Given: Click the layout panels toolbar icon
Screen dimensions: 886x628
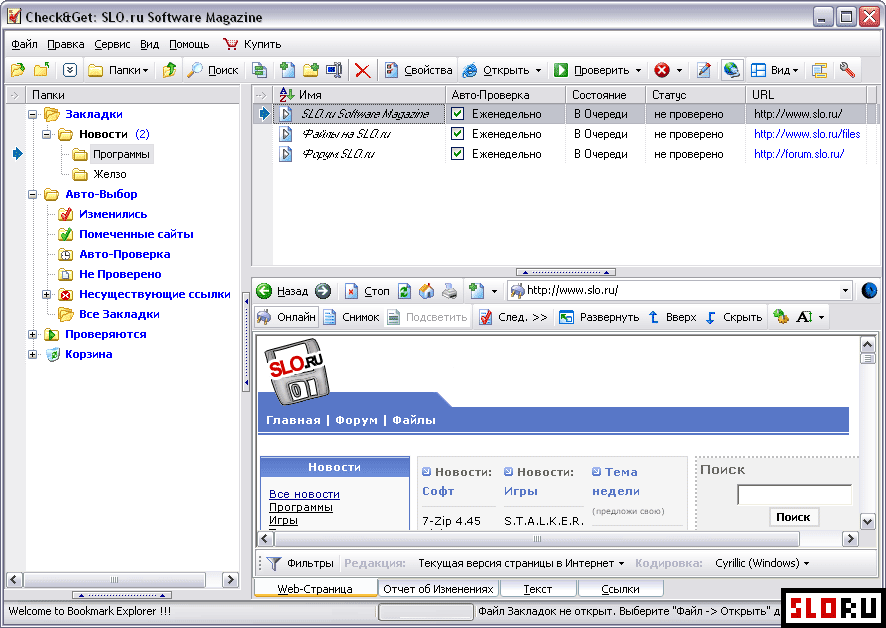Looking at the screenshot, I should (x=819, y=70).
